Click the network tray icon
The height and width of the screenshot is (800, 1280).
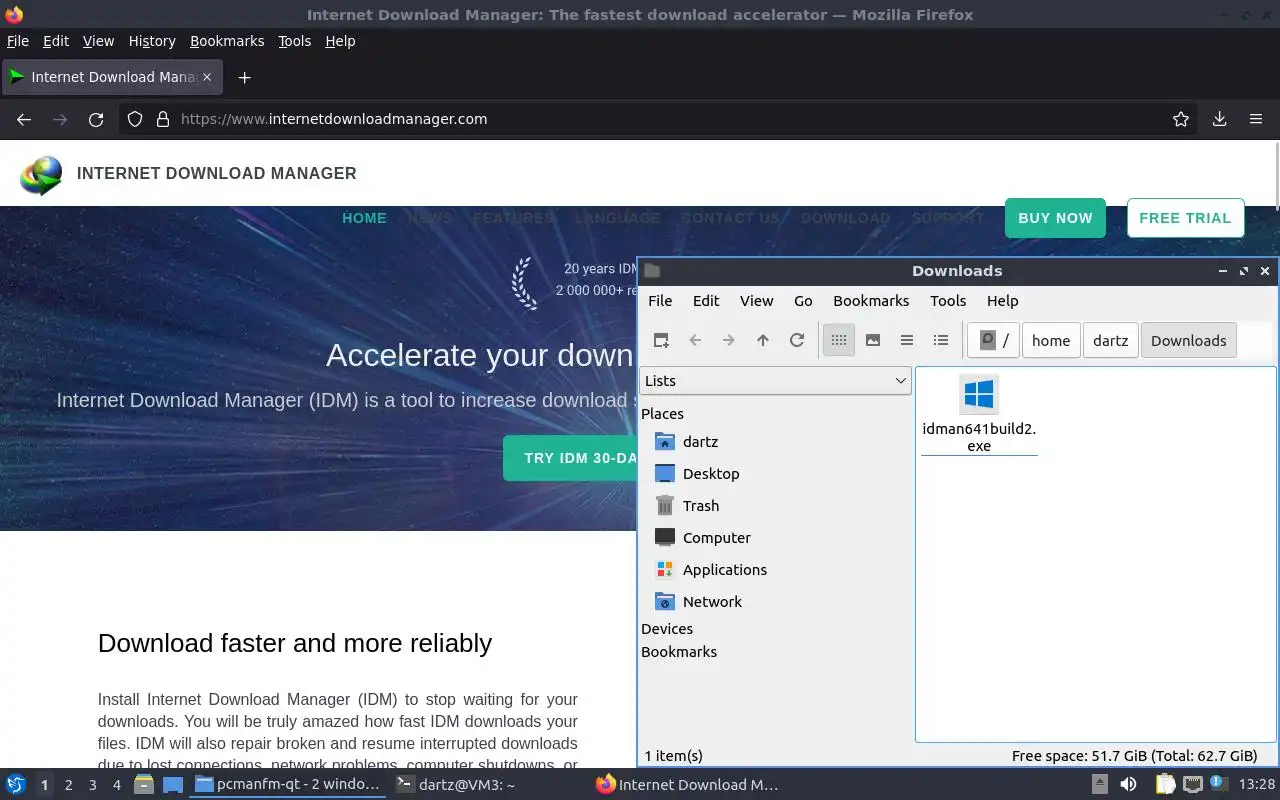click(1193, 785)
